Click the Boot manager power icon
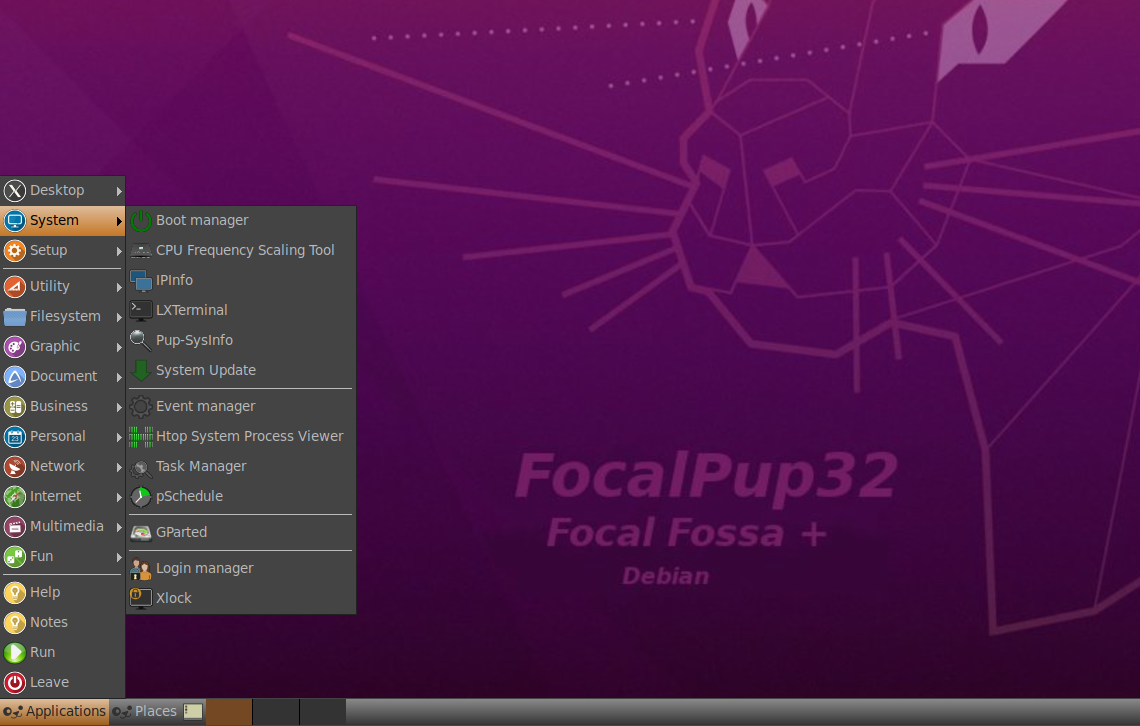 [x=140, y=220]
